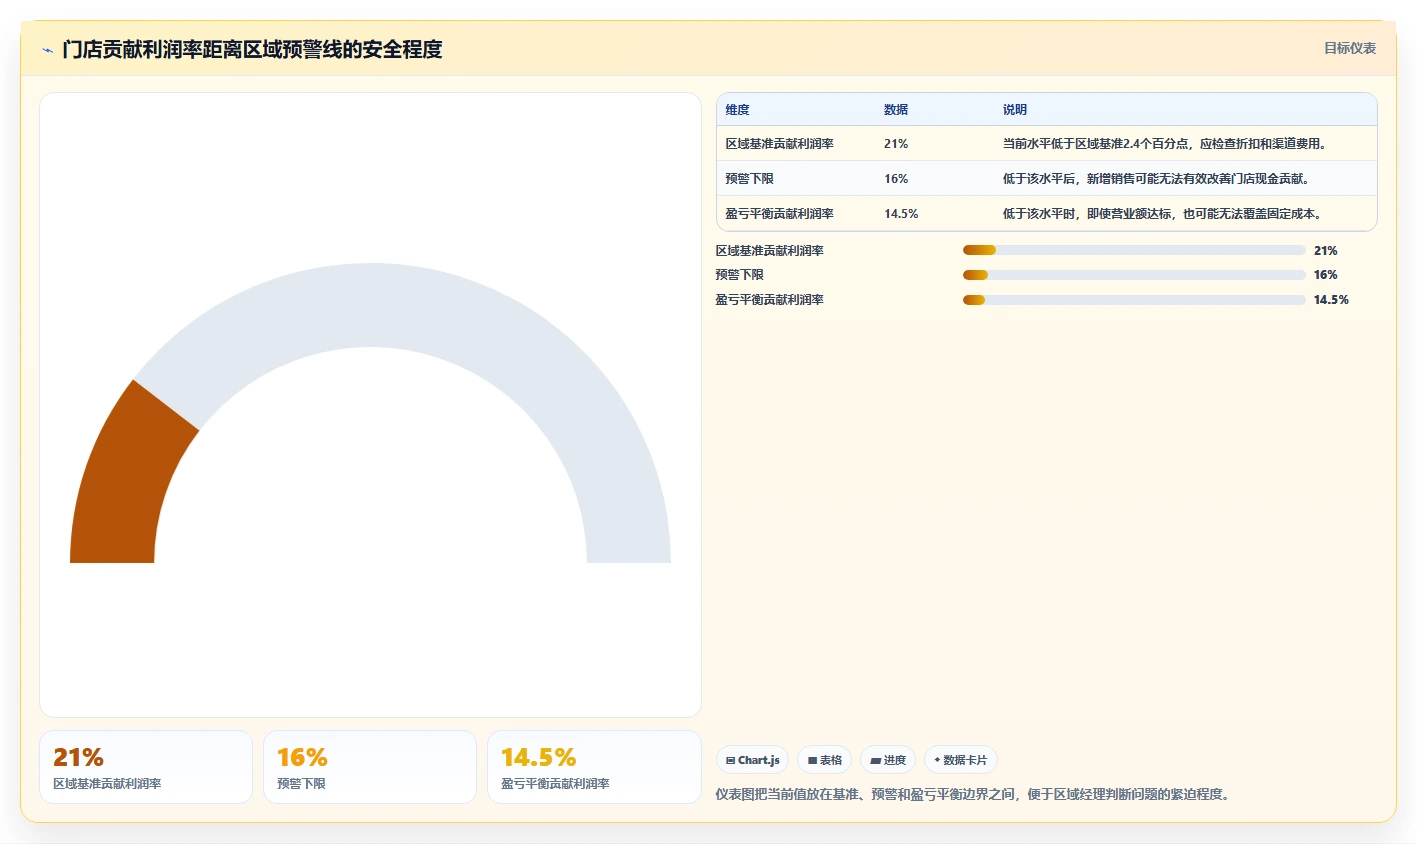1417x844 pixels.
Task: Click the 目标仪表 label in header
Action: coord(1349,48)
